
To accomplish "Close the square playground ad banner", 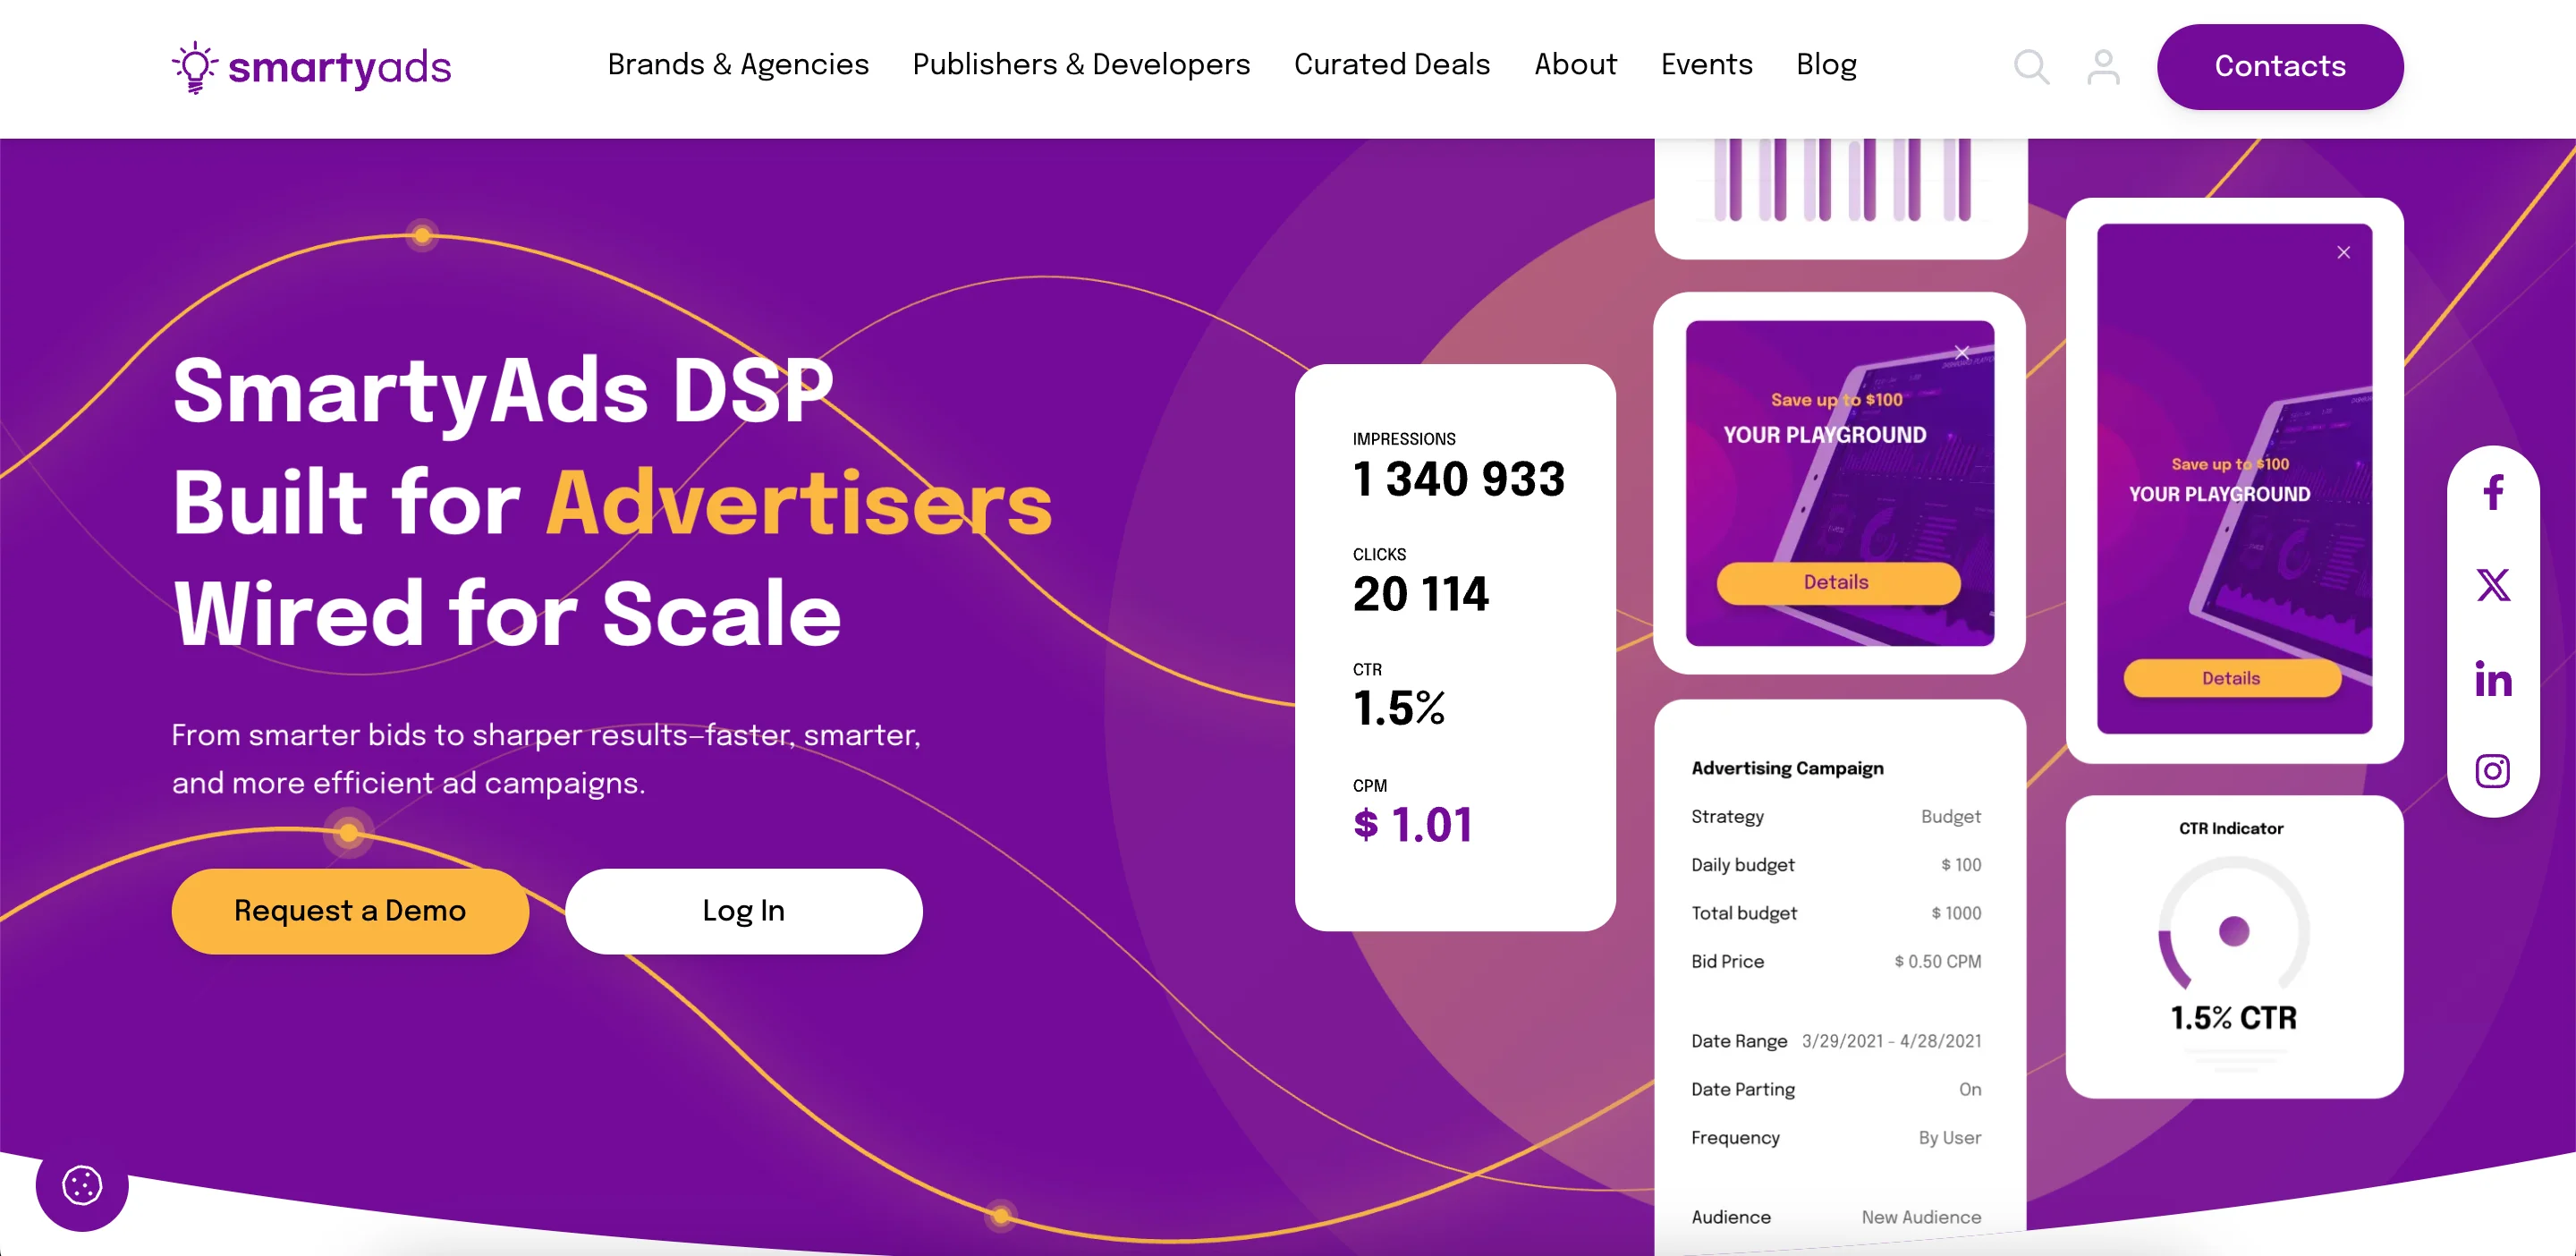I will [1961, 353].
